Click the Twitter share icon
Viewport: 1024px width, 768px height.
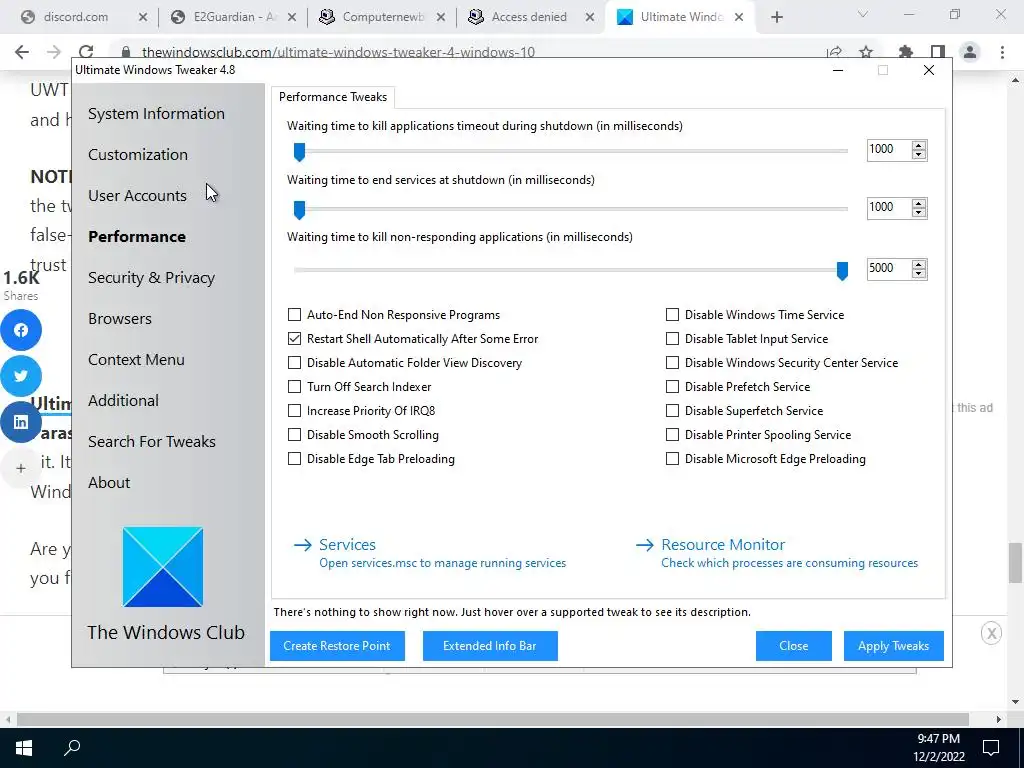click(21, 376)
